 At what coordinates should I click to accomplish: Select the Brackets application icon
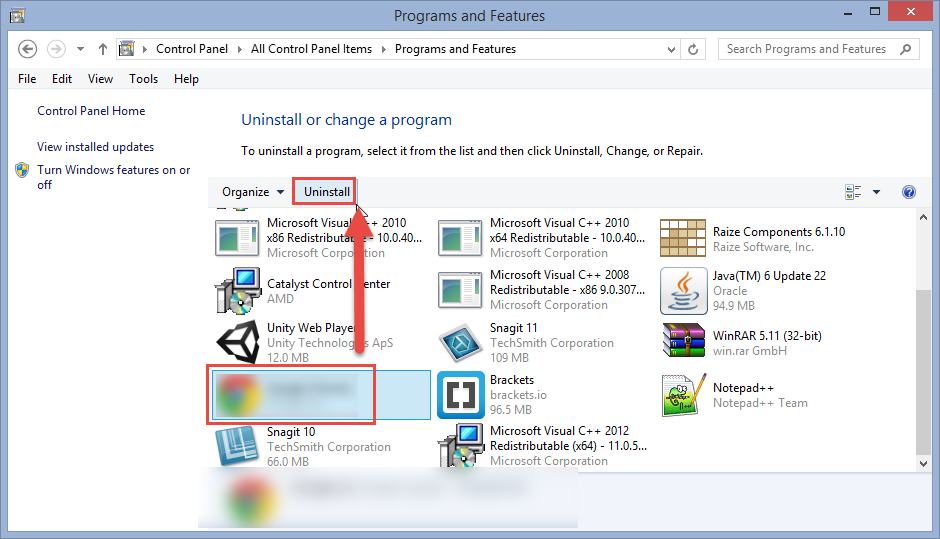coord(461,395)
